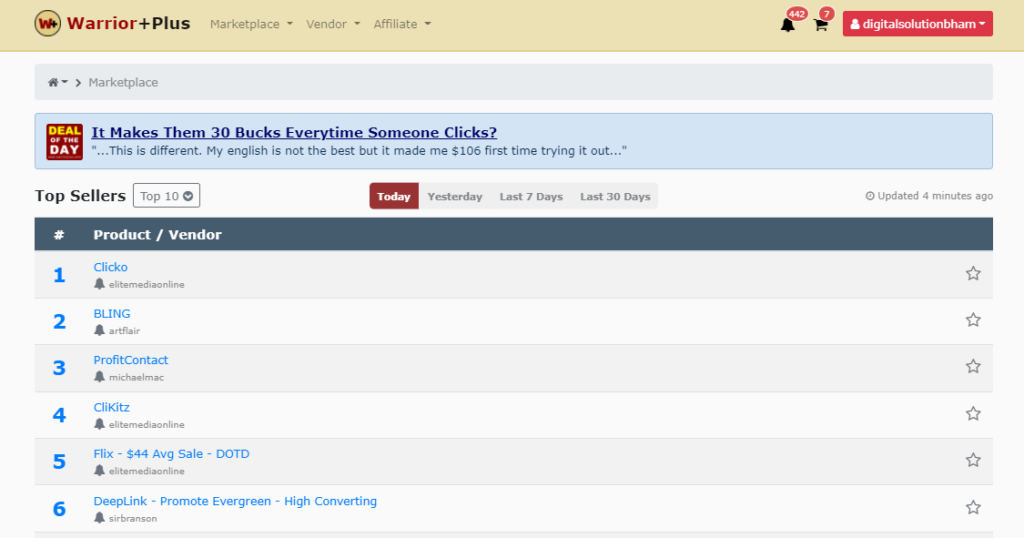Viewport: 1024px width, 538px height.
Task: Click Marketplace in the breadcrumb
Action: click(x=123, y=82)
